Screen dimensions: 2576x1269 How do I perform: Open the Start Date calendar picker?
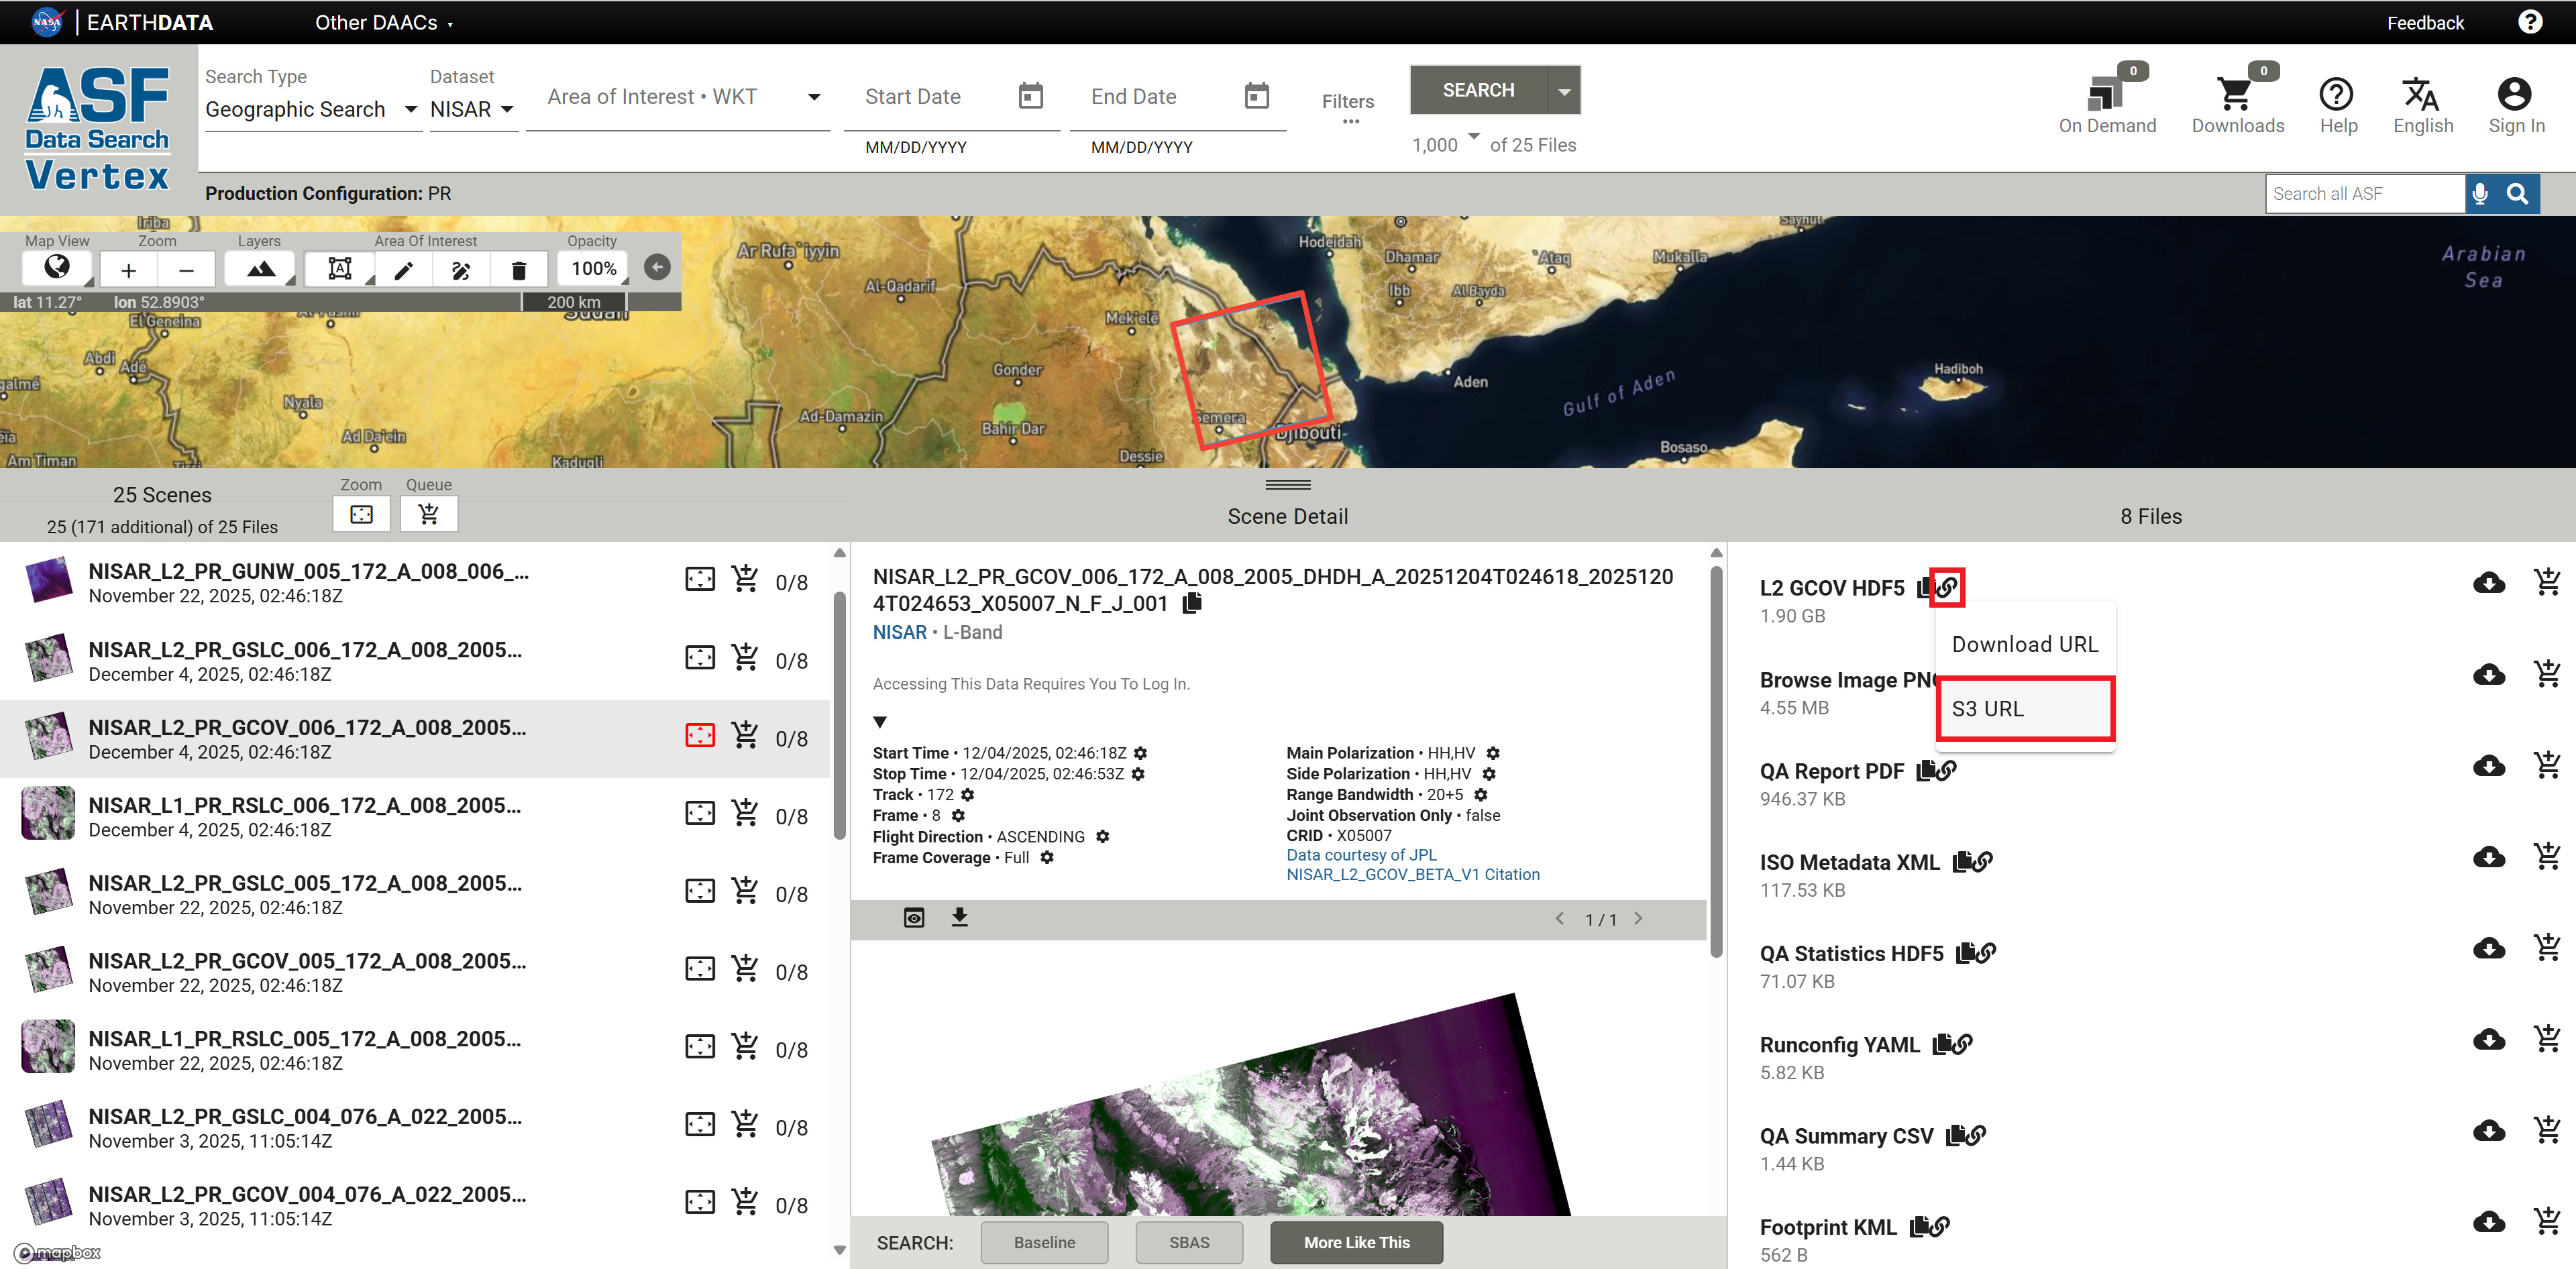click(1031, 95)
